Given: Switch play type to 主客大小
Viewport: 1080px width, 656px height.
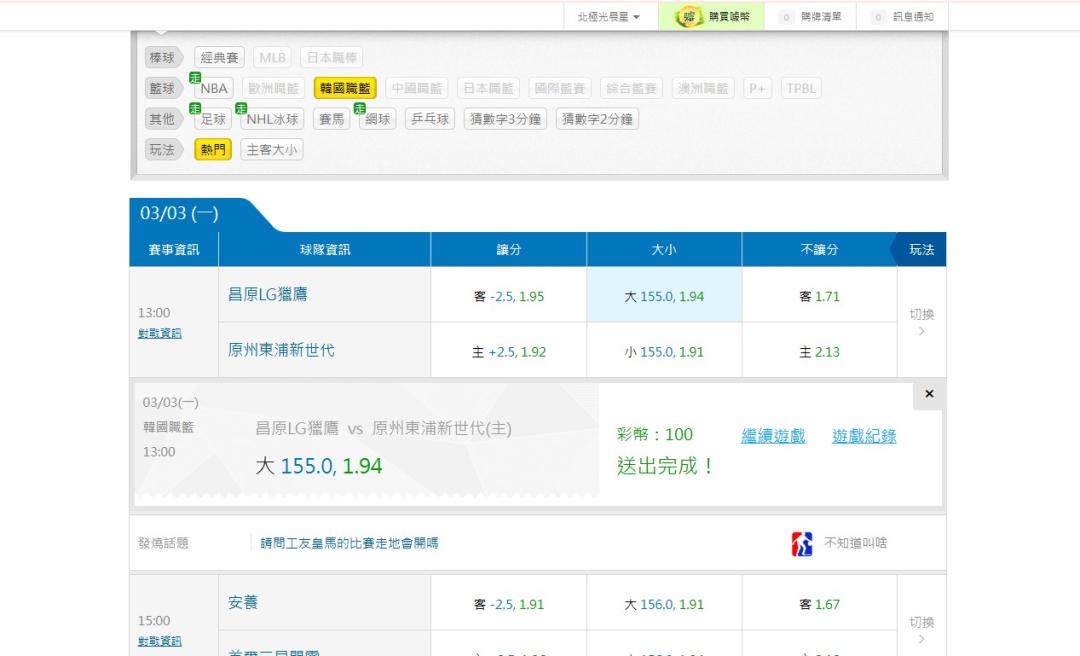Looking at the screenshot, I should tap(271, 150).
